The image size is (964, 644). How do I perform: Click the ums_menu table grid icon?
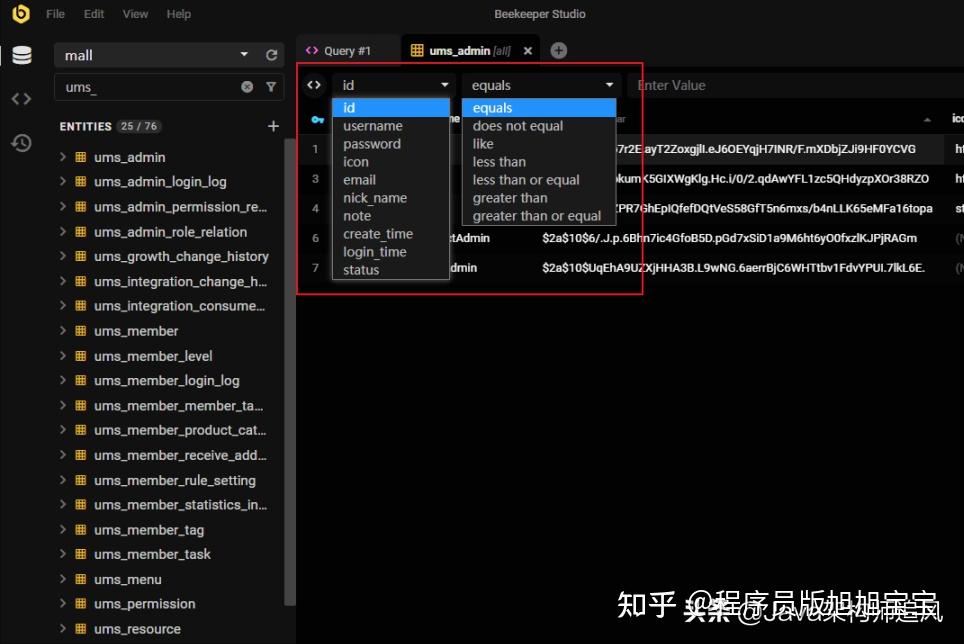[x=81, y=579]
